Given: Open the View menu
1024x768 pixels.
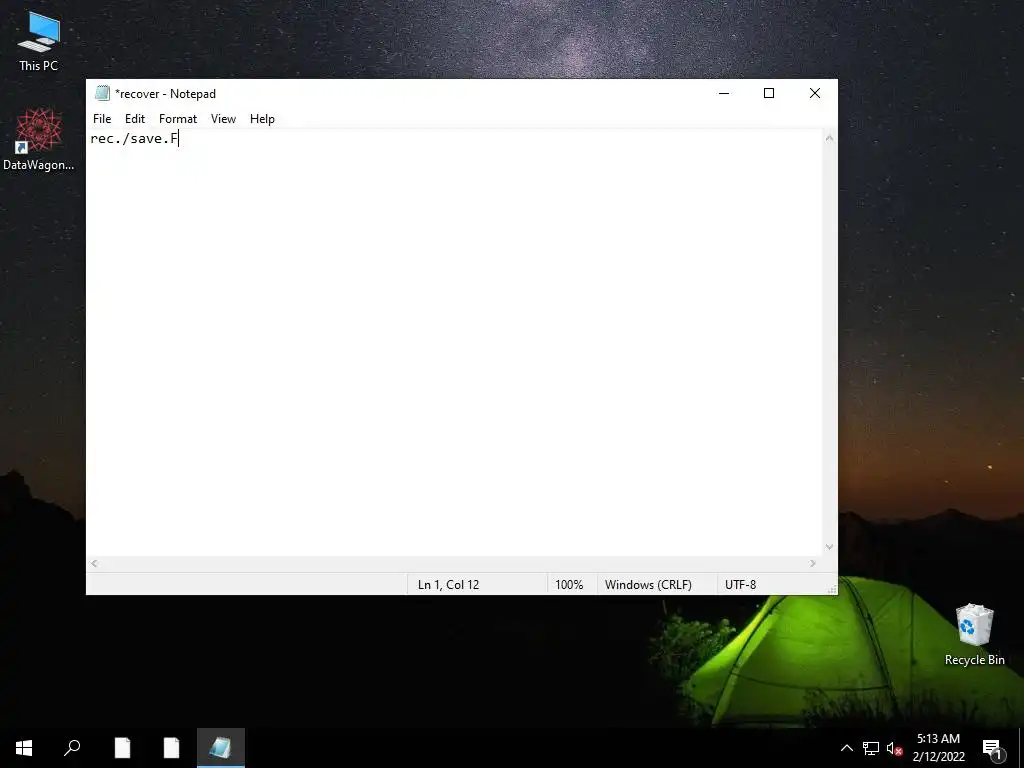Looking at the screenshot, I should tap(223, 119).
